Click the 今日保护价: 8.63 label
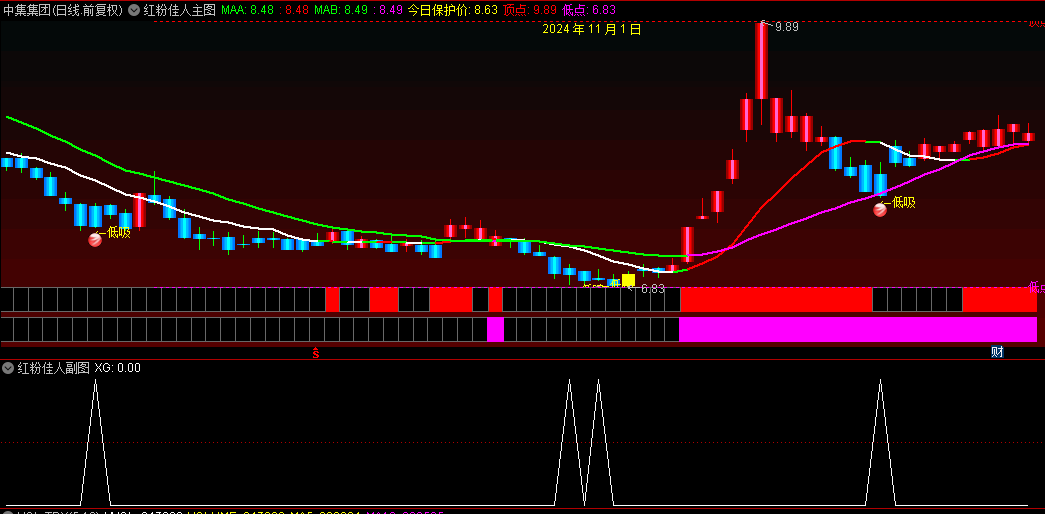The width and height of the screenshot is (1045, 514). tap(453, 10)
